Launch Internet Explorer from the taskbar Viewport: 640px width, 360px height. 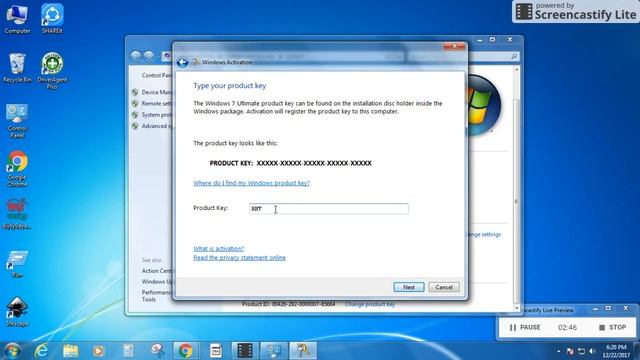[x=41, y=351]
